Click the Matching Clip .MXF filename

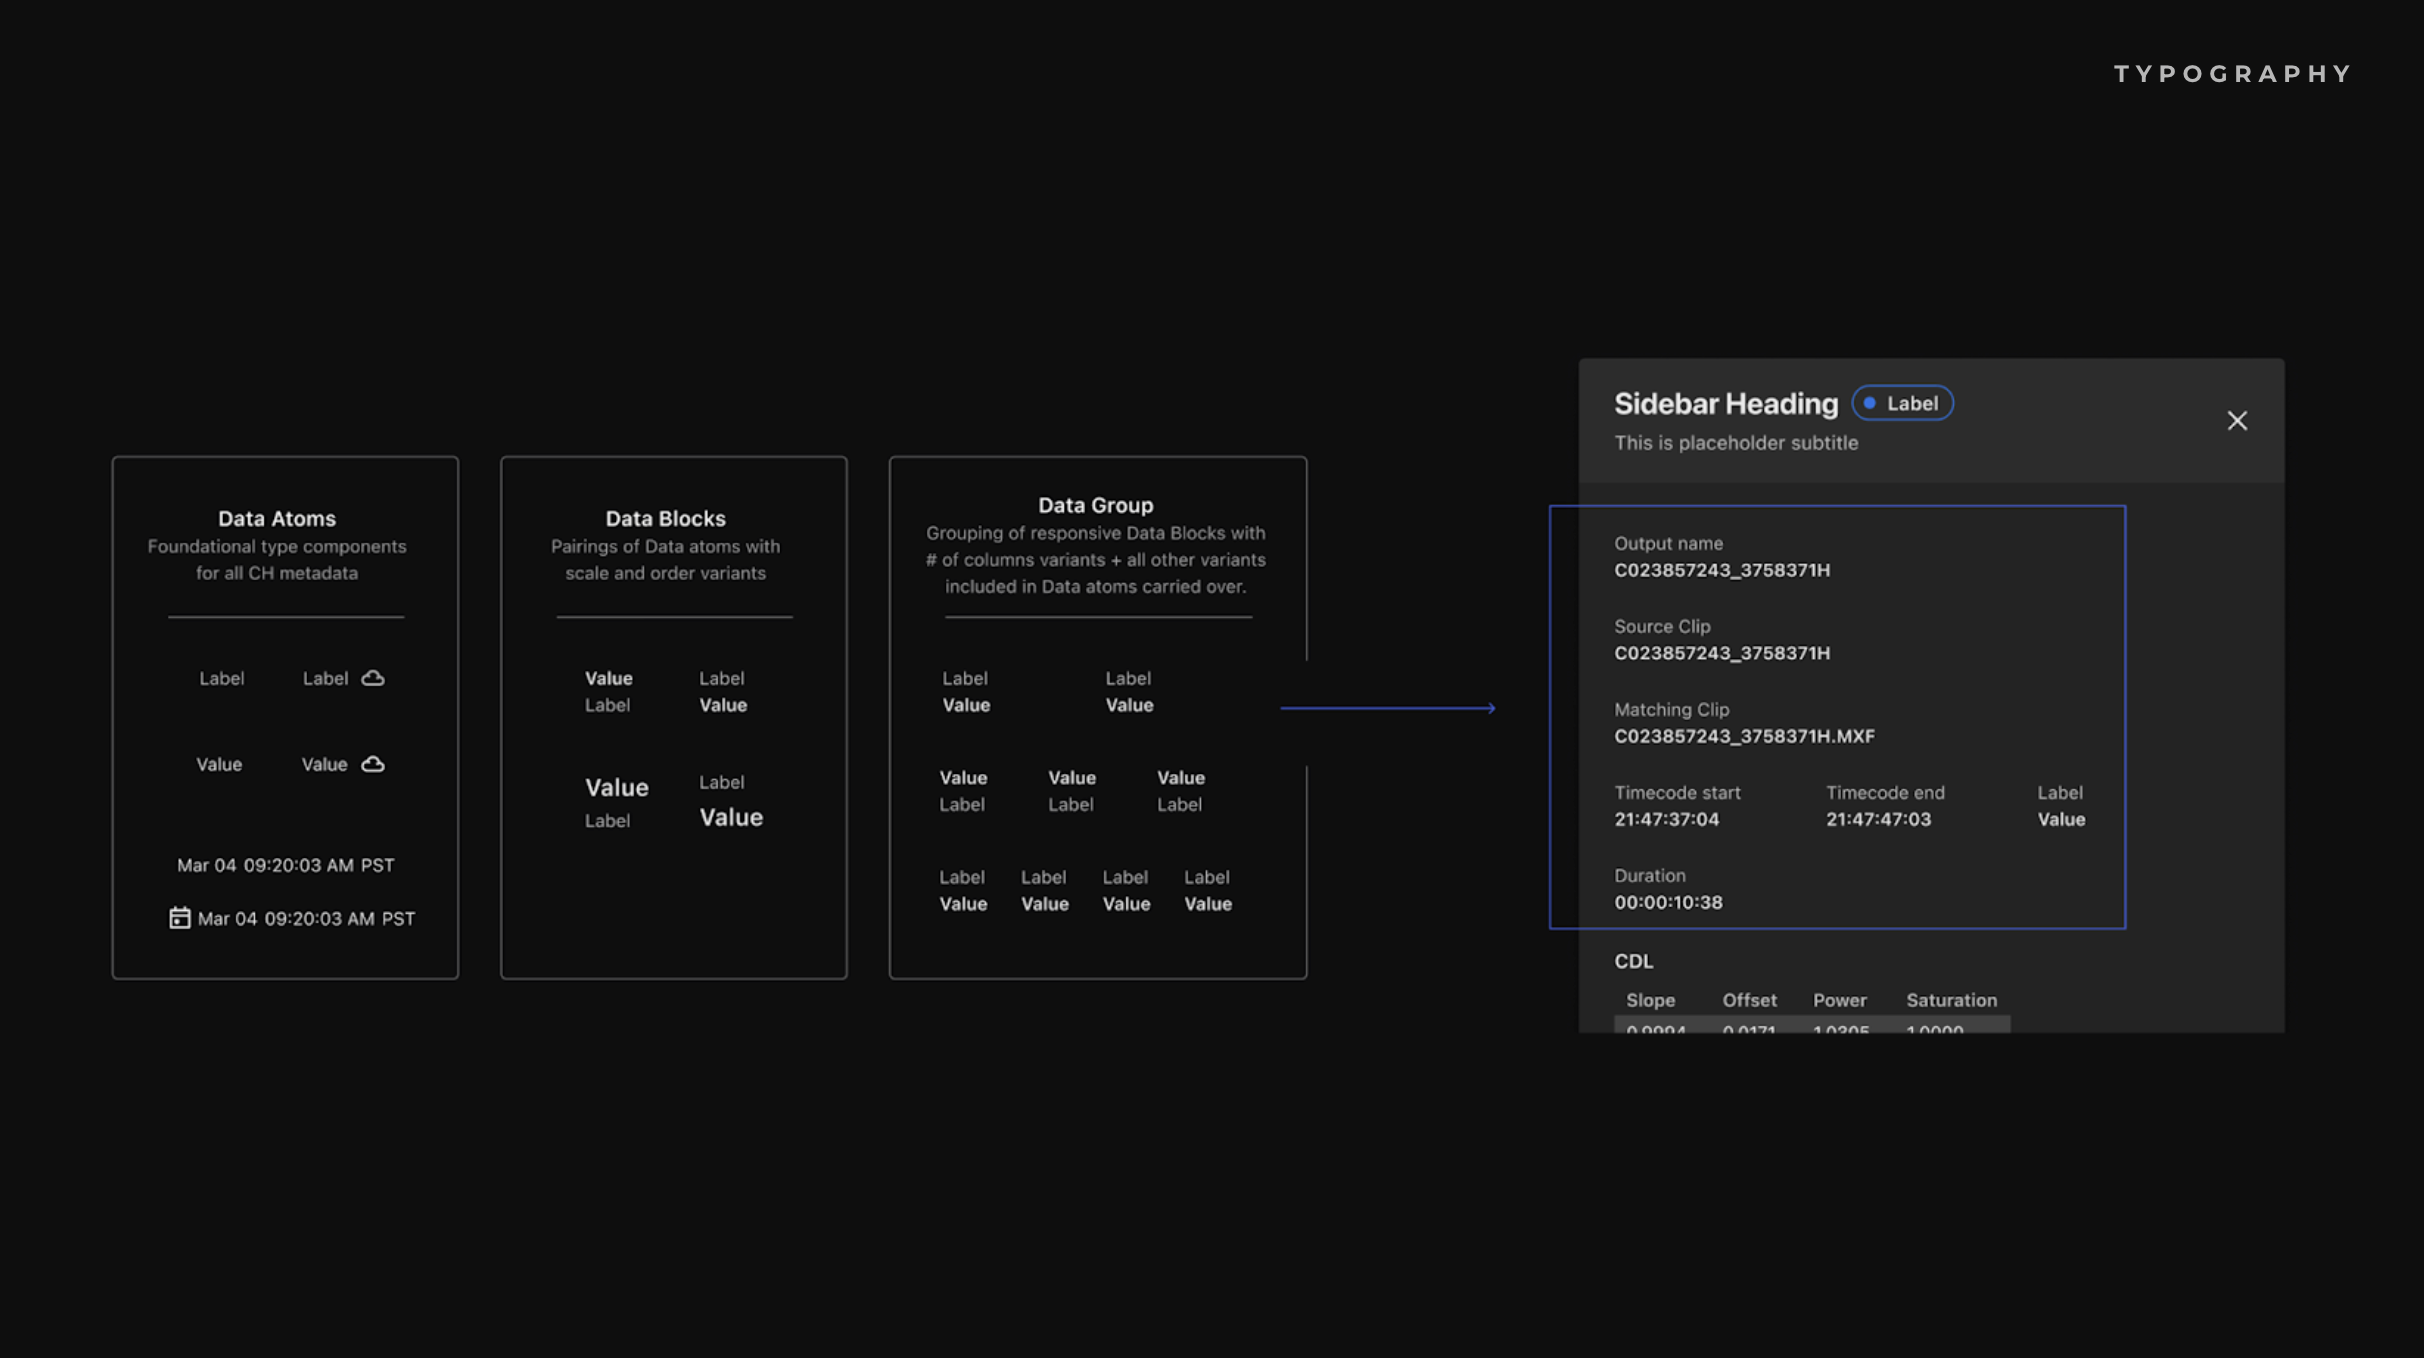tap(1744, 736)
